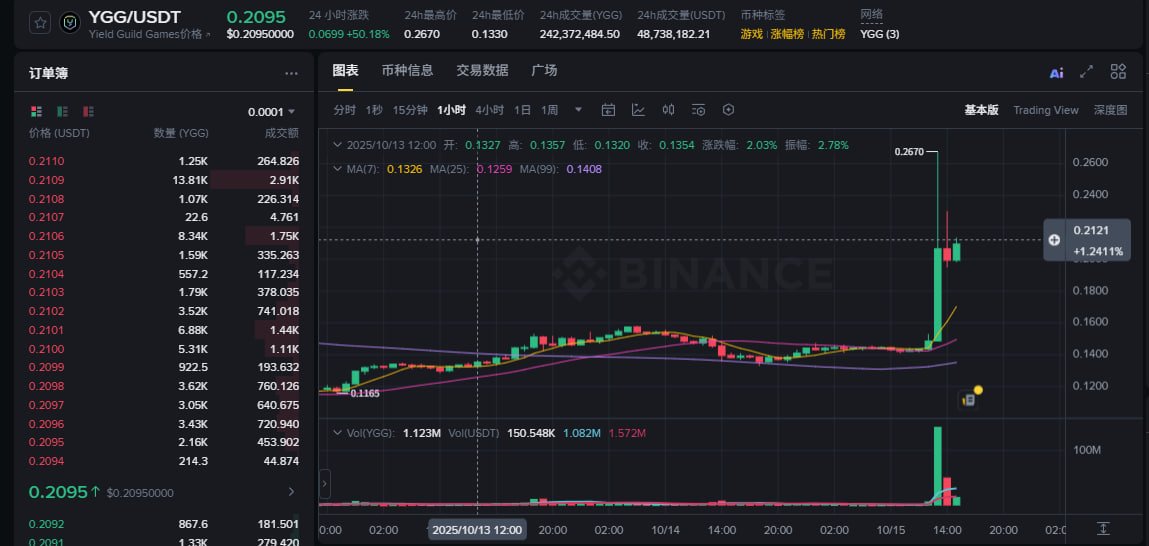Open the Ai analysis tool
The image size is (1149, 546).
pyautogui.click(x=1056, y=72)
